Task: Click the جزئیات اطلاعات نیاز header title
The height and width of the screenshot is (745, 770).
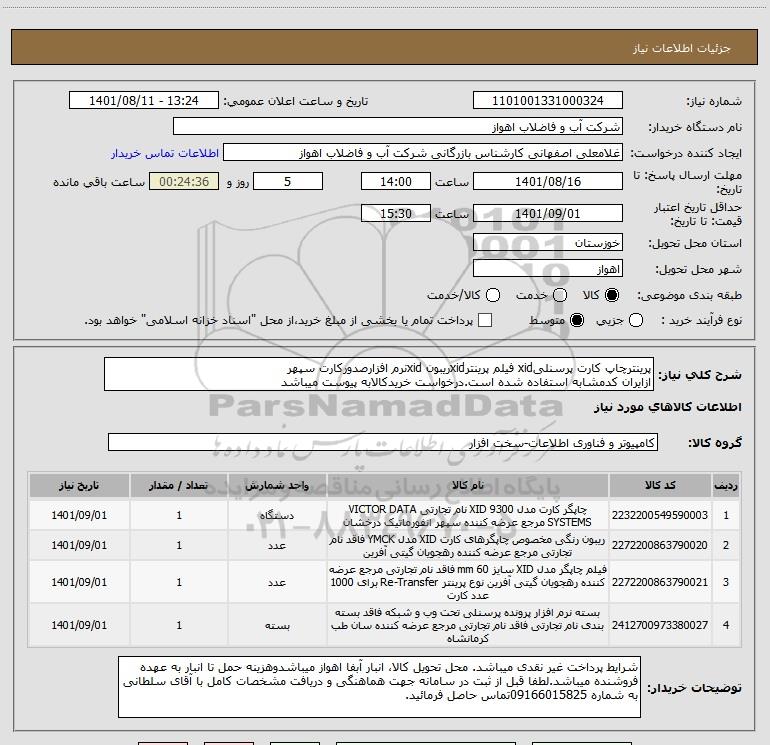Action: 682,48
